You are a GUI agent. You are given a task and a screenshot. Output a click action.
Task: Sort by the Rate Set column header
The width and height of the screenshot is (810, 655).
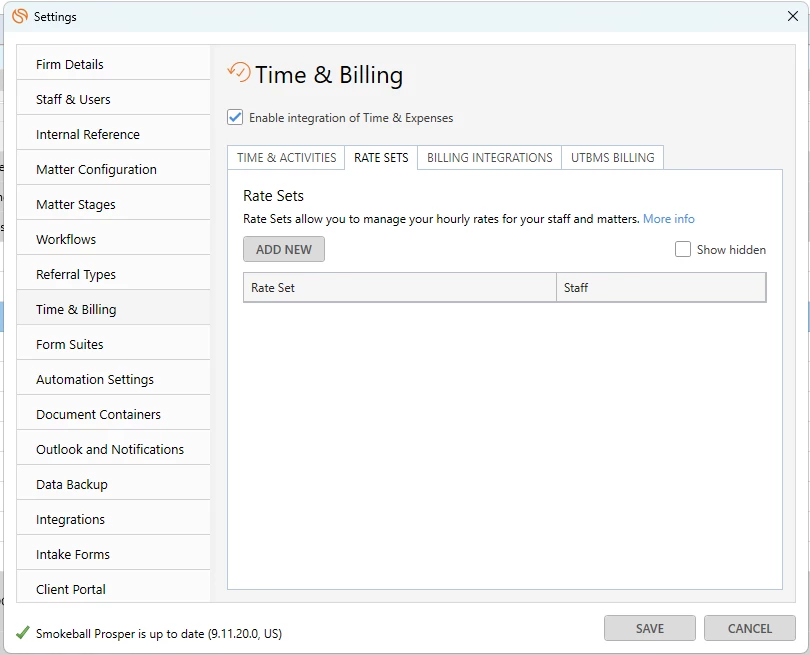[399, 287]
